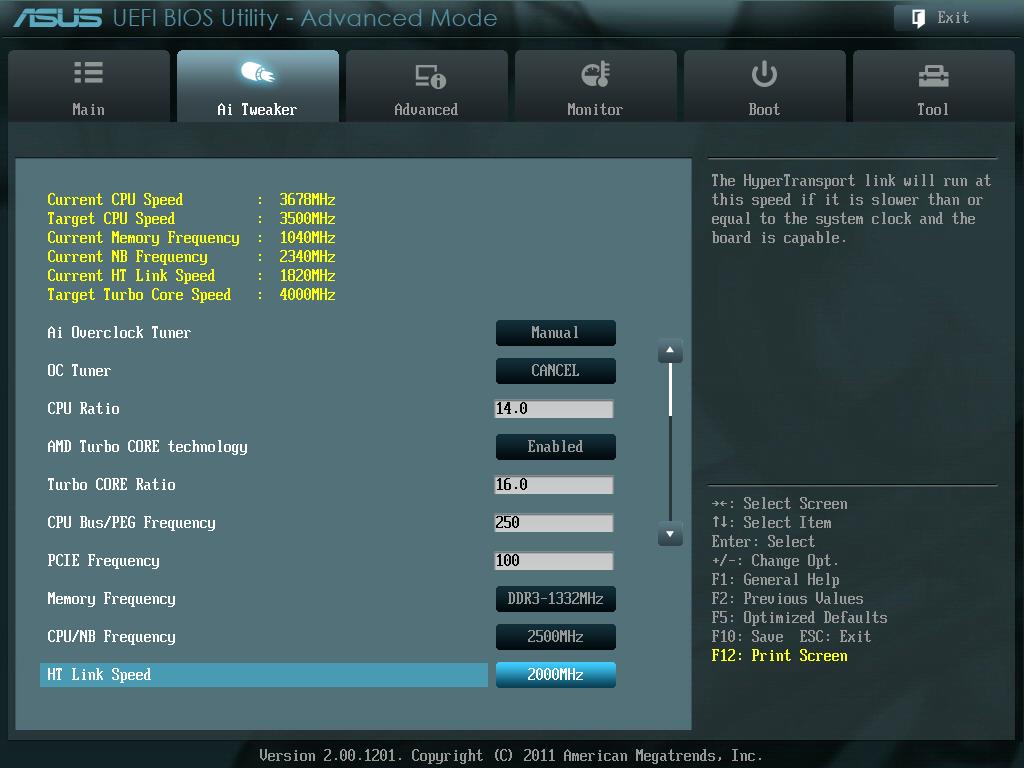Switch to the Ai Tweaker tab
1024x768 pixels.
[258, 86]
